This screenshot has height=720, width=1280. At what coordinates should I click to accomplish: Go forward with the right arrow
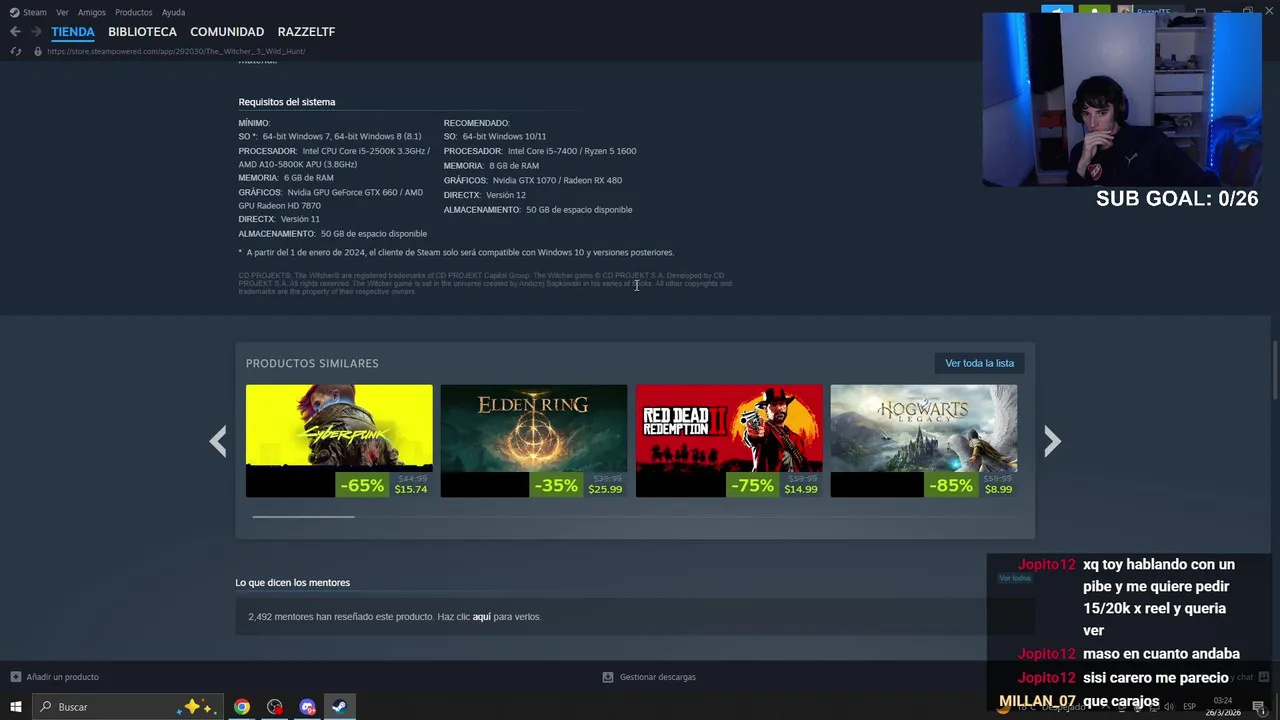point(36,32)
